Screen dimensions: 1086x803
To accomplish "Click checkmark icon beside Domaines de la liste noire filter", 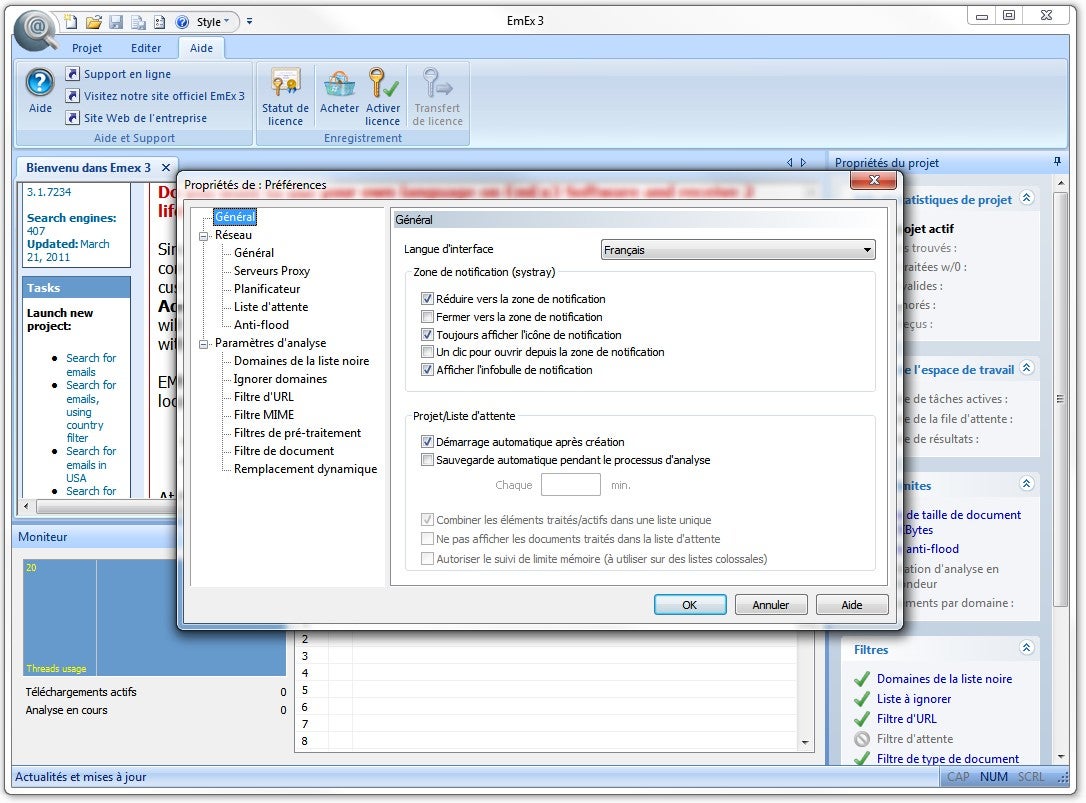I will coord(862,679).
